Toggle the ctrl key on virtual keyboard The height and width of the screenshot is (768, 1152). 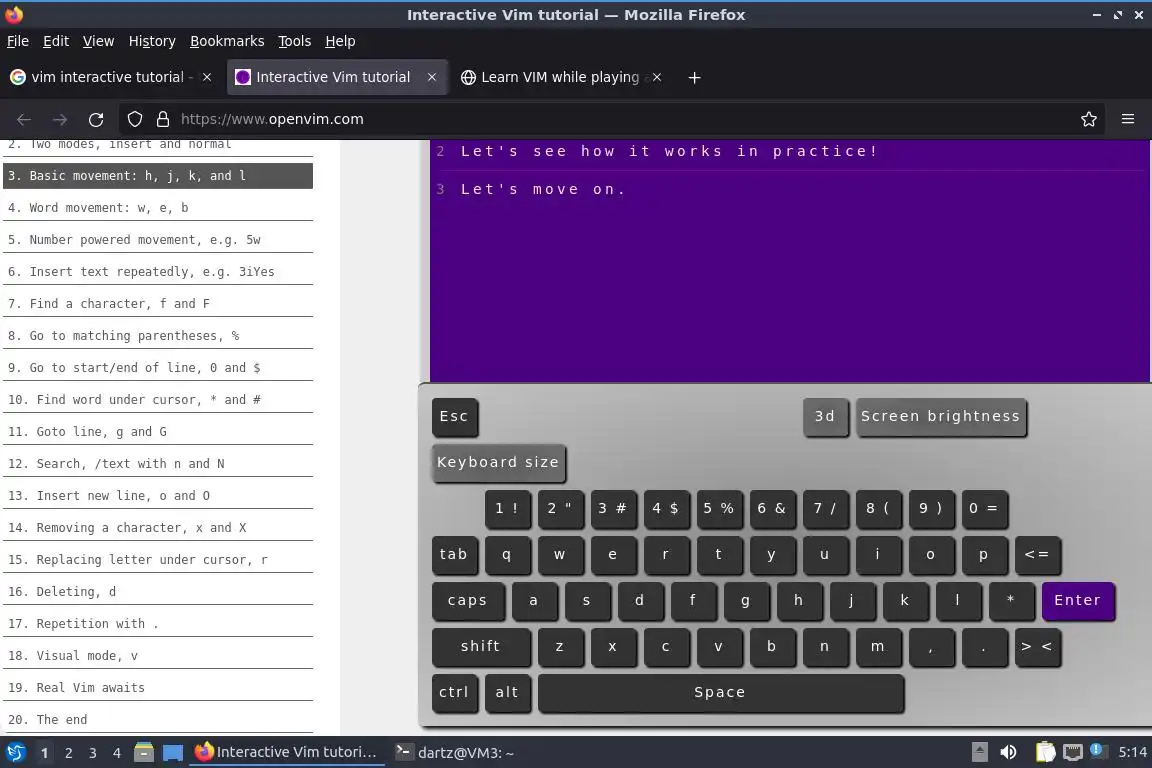coord(454,692)
